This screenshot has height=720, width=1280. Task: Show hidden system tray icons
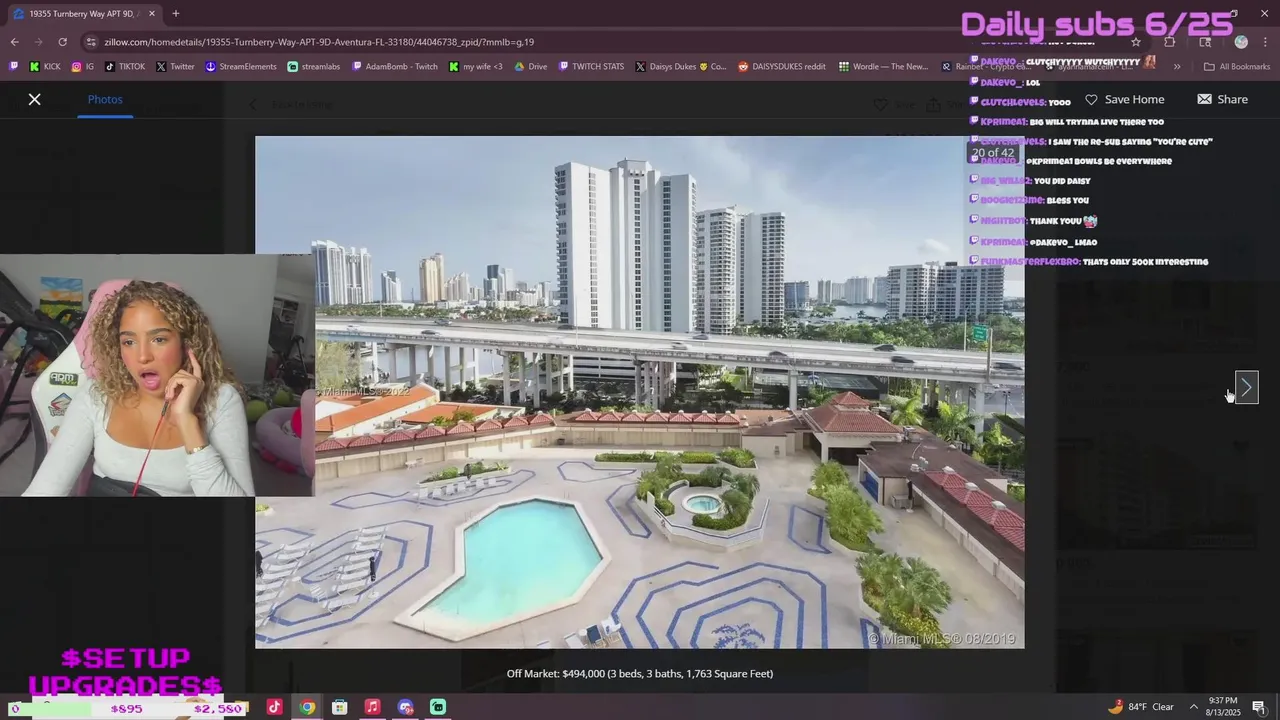(x=1193, y=707)
